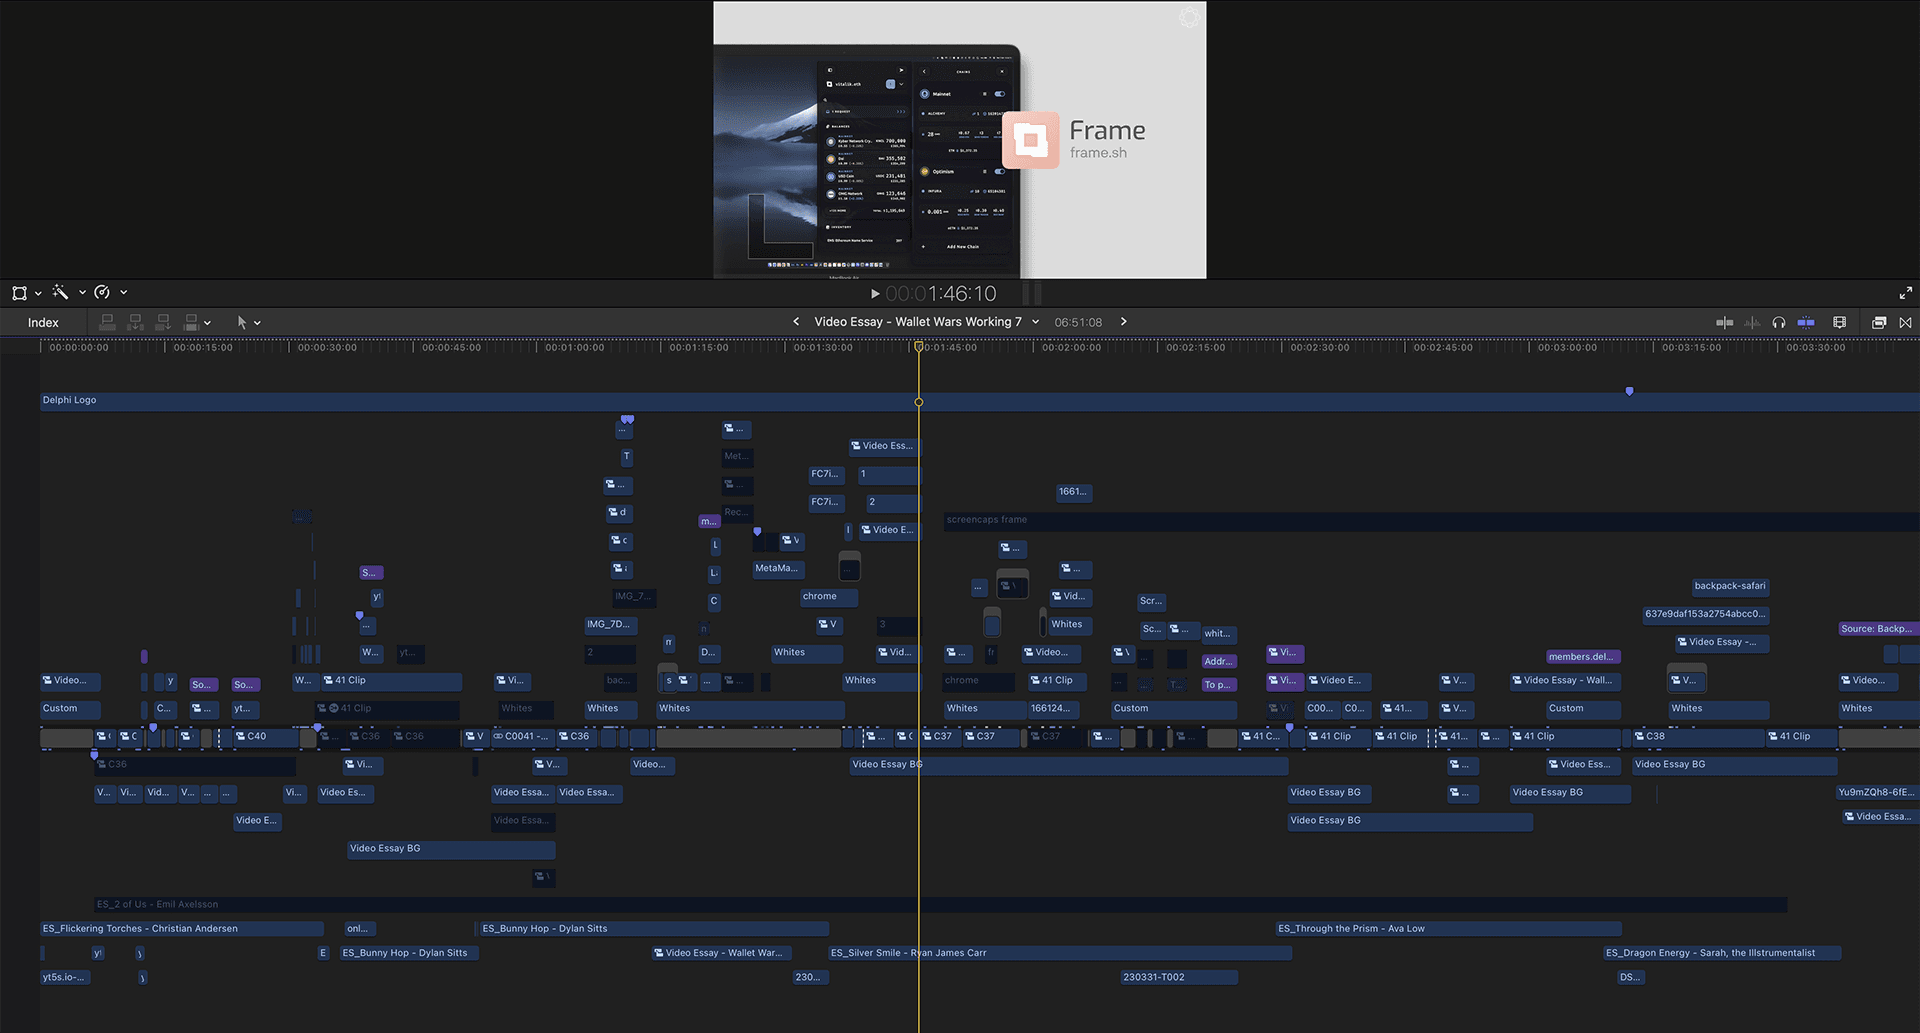The height and width of the screenshot is (1033, 1920).
Task: Go back in timeline history
Action: click(796, 322)
